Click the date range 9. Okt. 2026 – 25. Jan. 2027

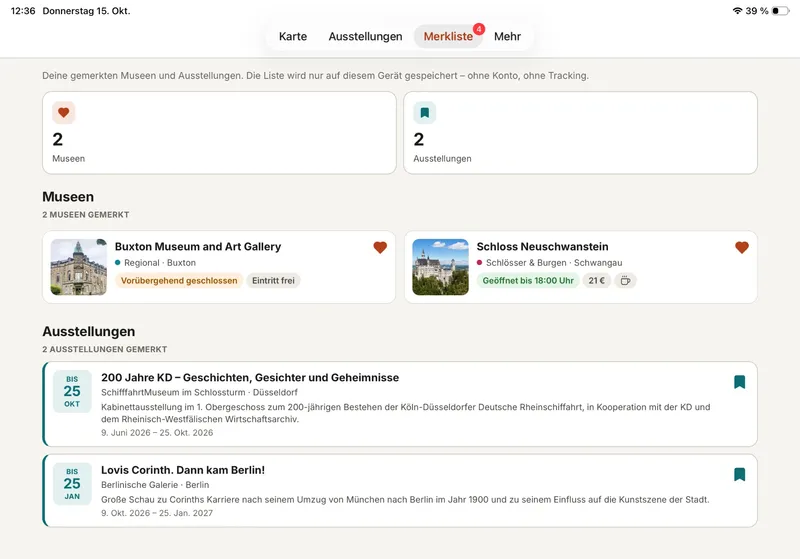point(157,513)
